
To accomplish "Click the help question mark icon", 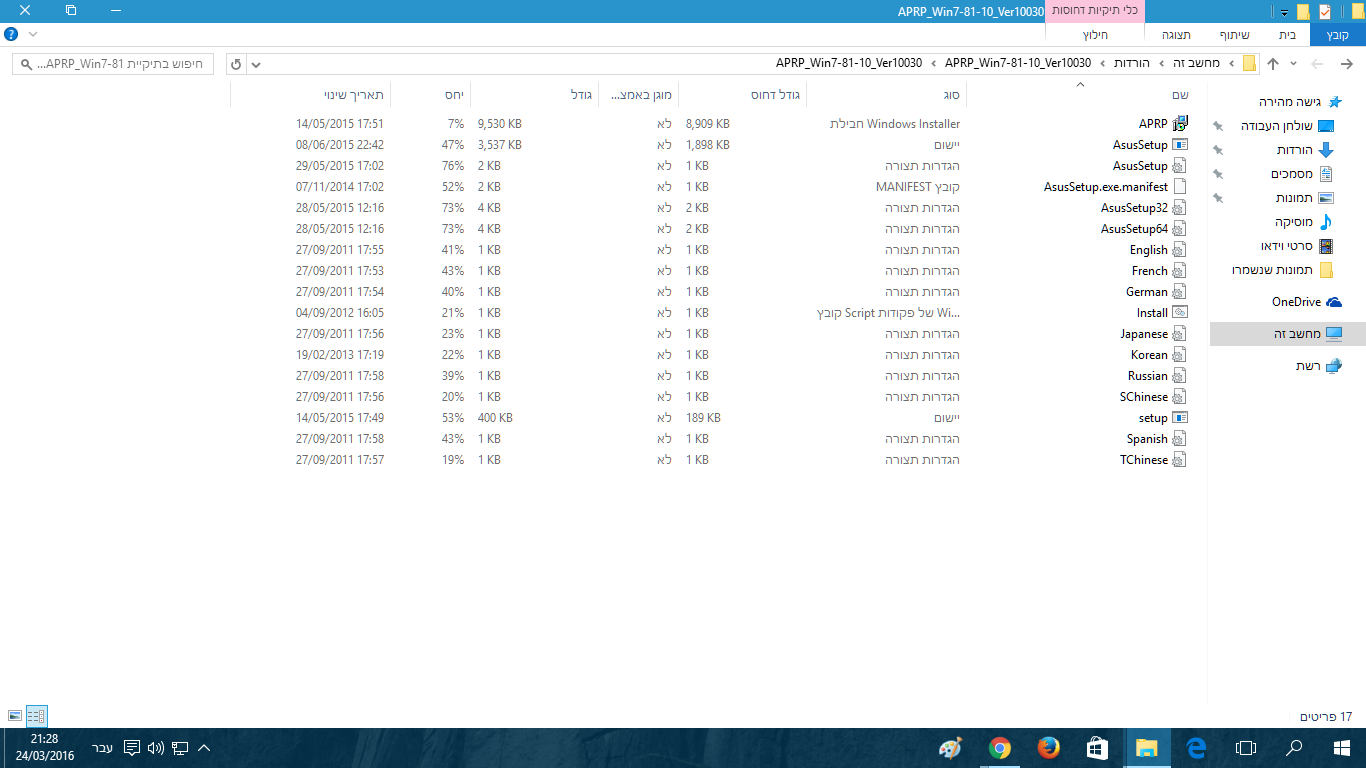I will (11, 34).
